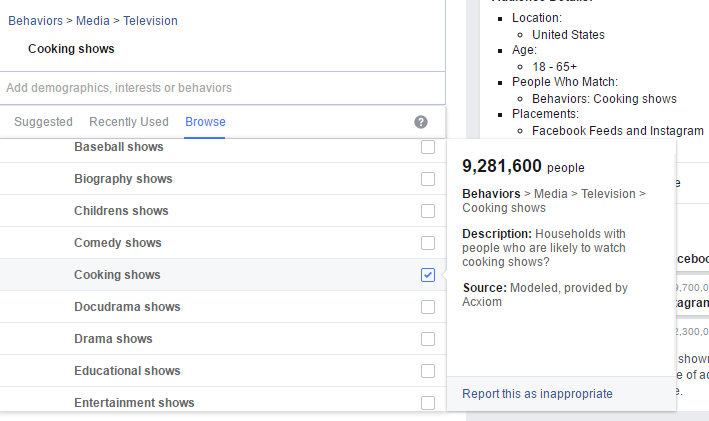Tick the Childrens shows checkbox
The width and height of the screenshot is (709, 421).
point(428,211)
